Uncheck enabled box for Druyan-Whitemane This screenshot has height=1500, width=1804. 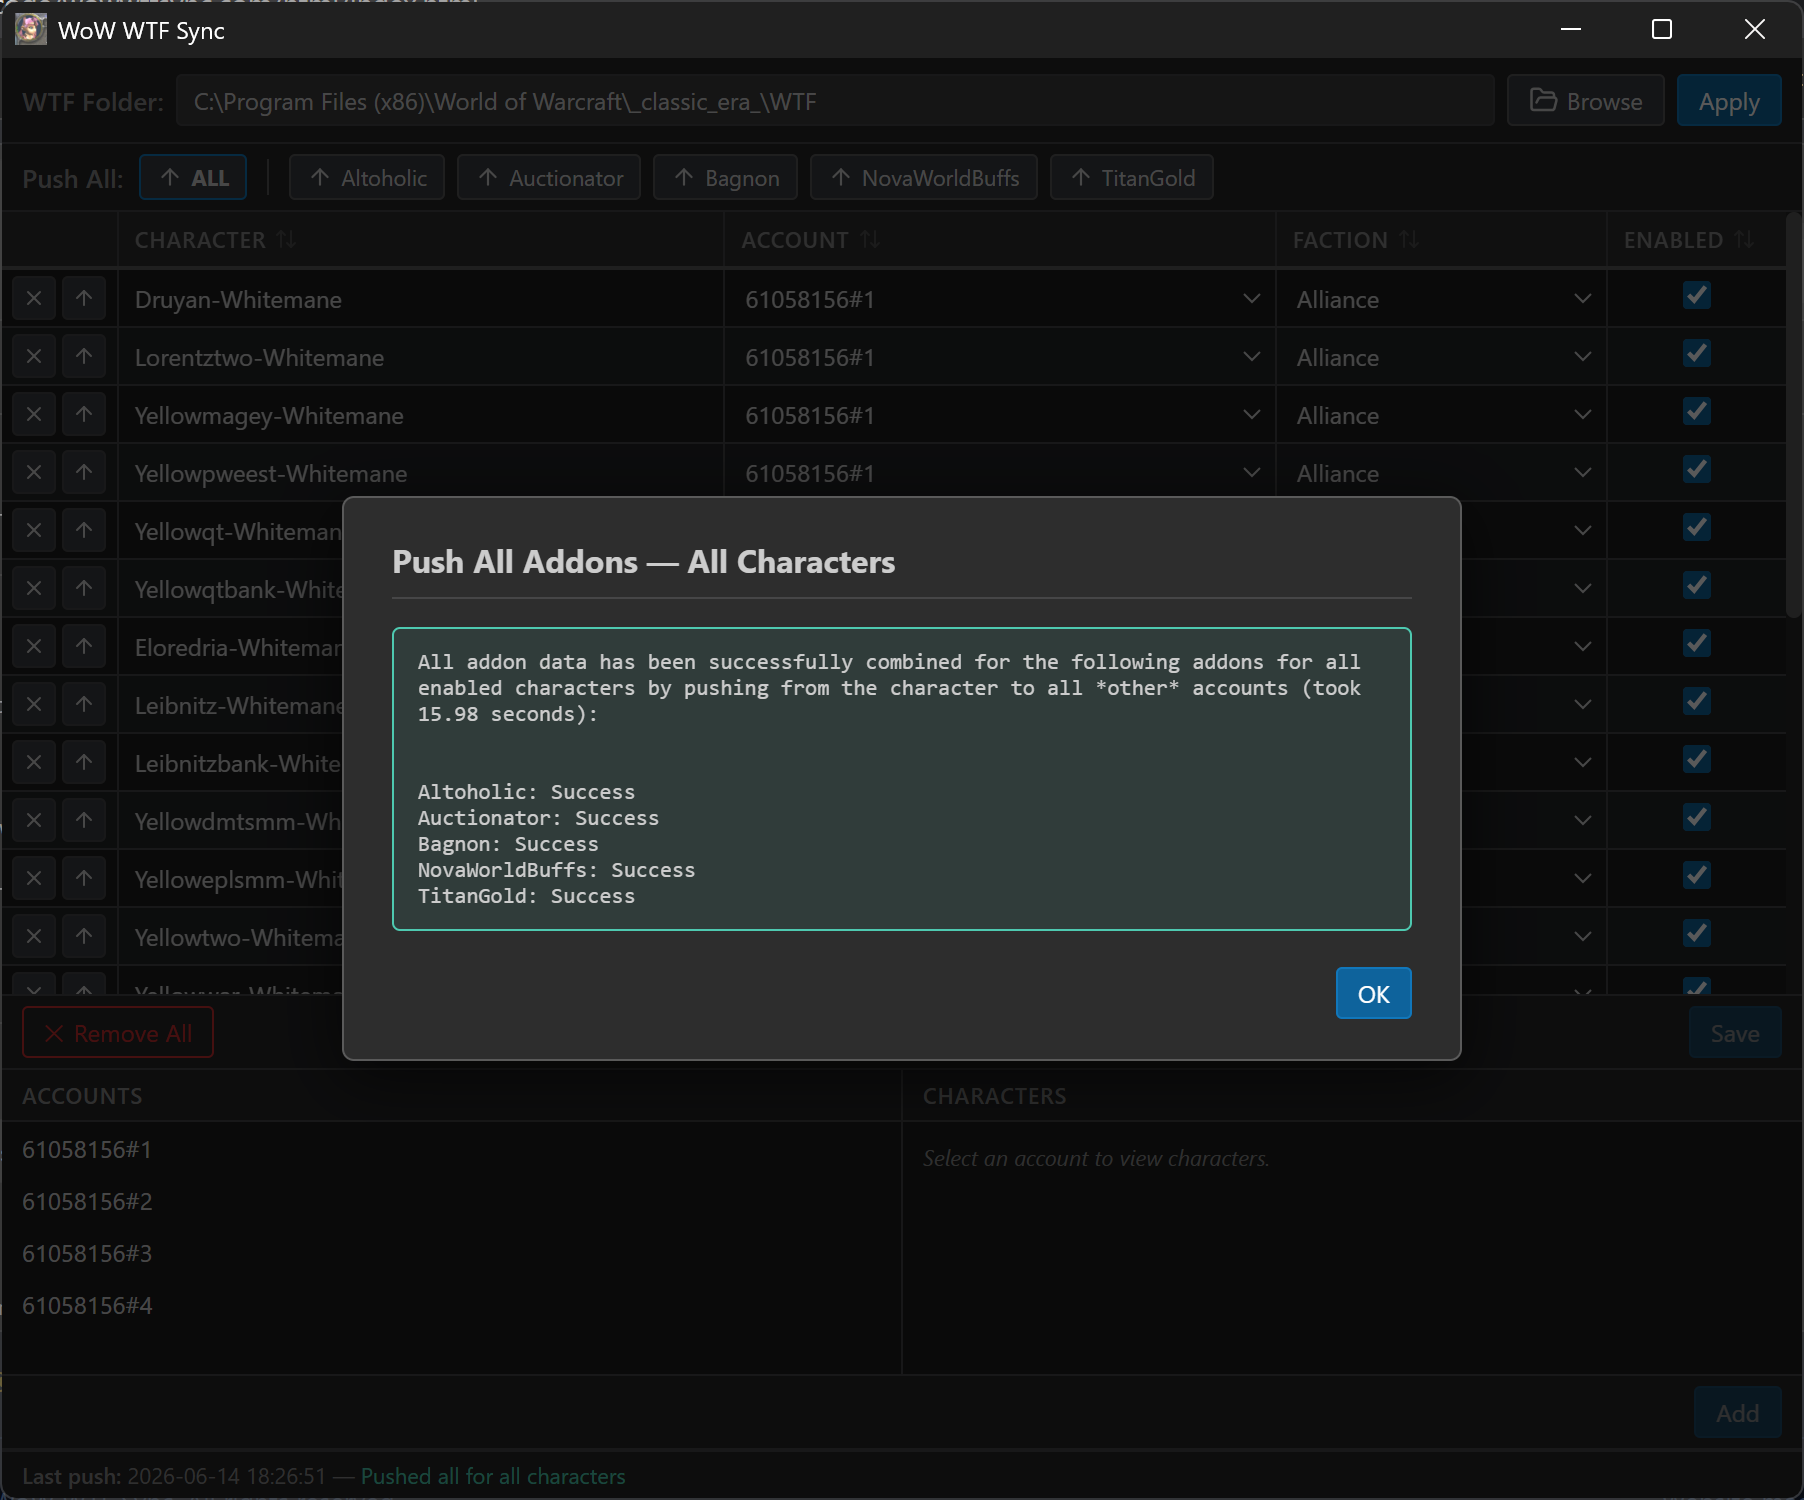[1697, 296]
